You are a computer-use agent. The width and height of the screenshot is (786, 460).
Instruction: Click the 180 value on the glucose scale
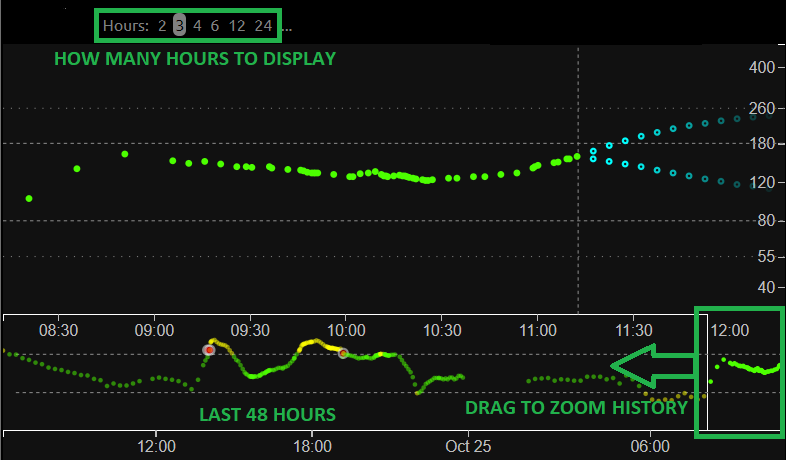pos(762,144)
